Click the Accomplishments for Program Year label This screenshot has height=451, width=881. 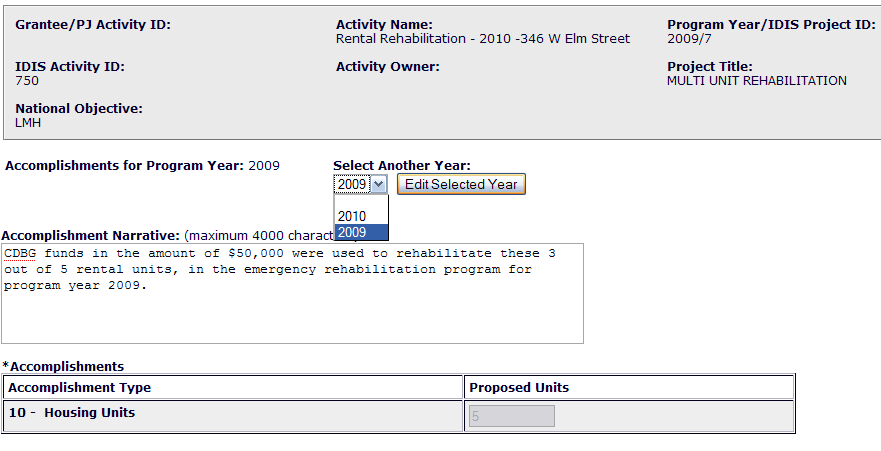tap(124, 166)
